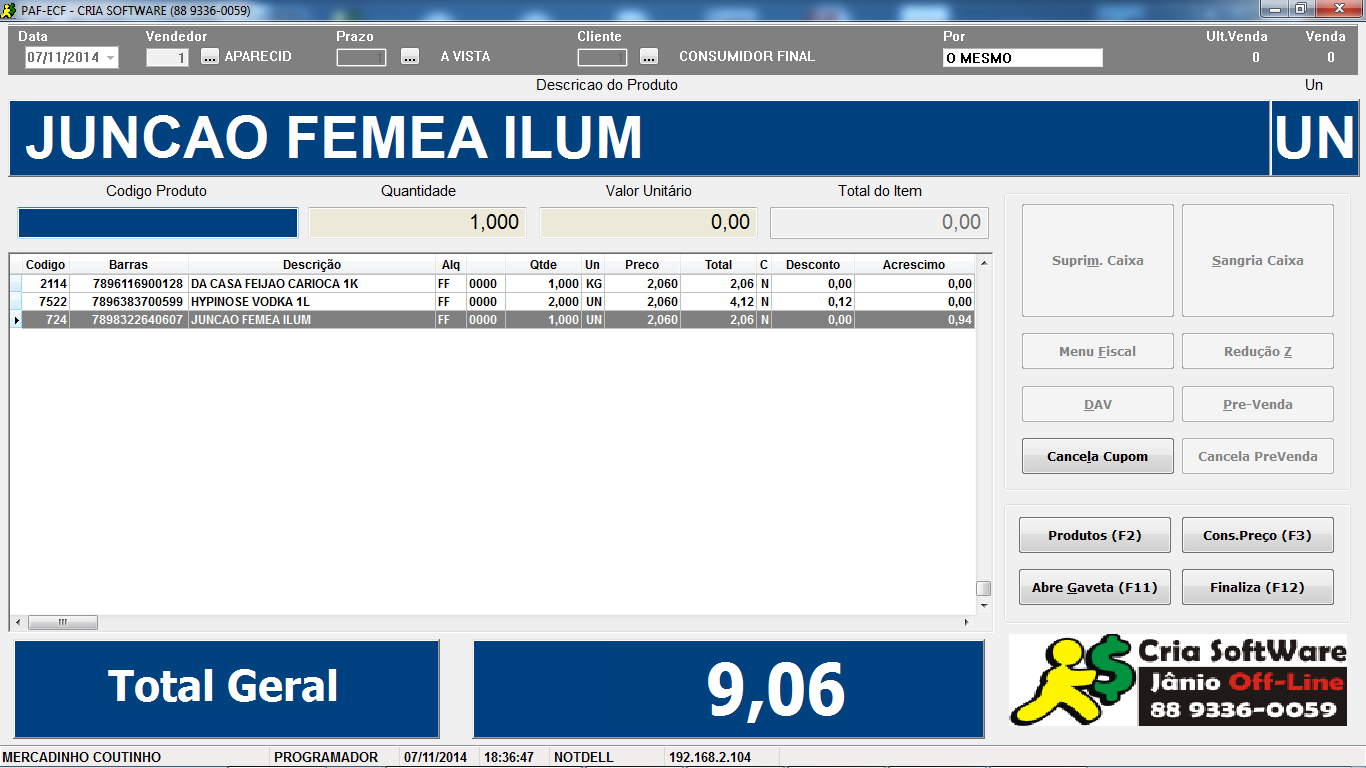Click the grid's vertical scroll down arrow
The width and height of the screenshot is (1366, 768).
coord(983,605)
